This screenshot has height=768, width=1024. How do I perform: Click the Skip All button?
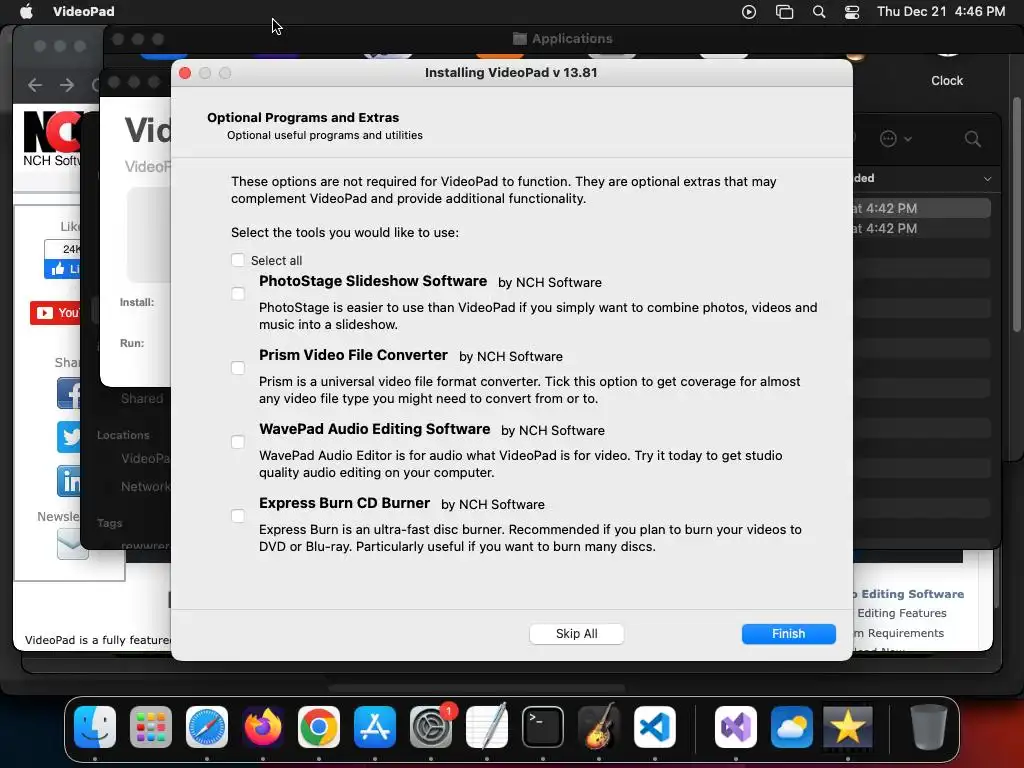576,633
